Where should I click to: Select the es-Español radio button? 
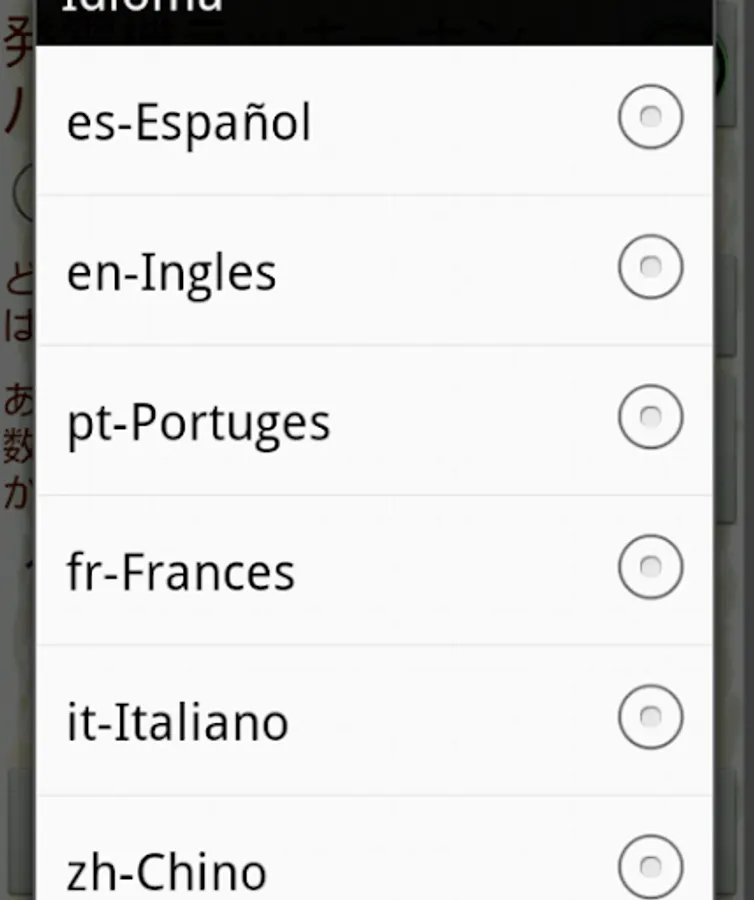650,117
